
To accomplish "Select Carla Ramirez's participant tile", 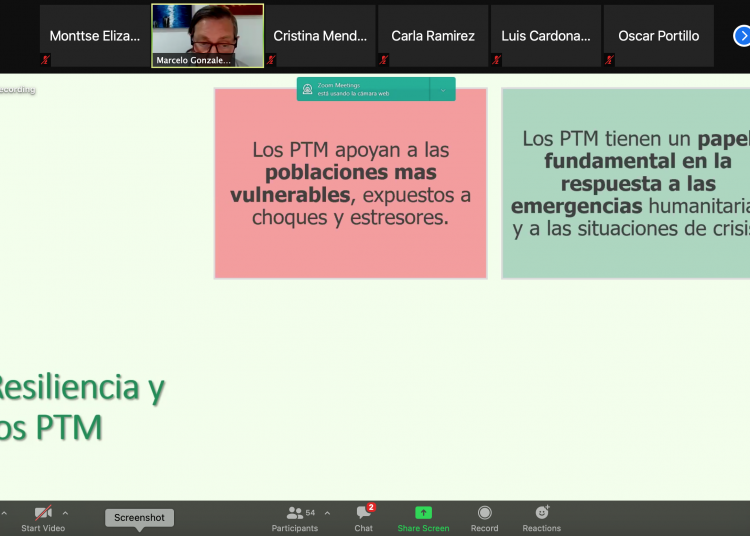I will (x=433, y=36).
